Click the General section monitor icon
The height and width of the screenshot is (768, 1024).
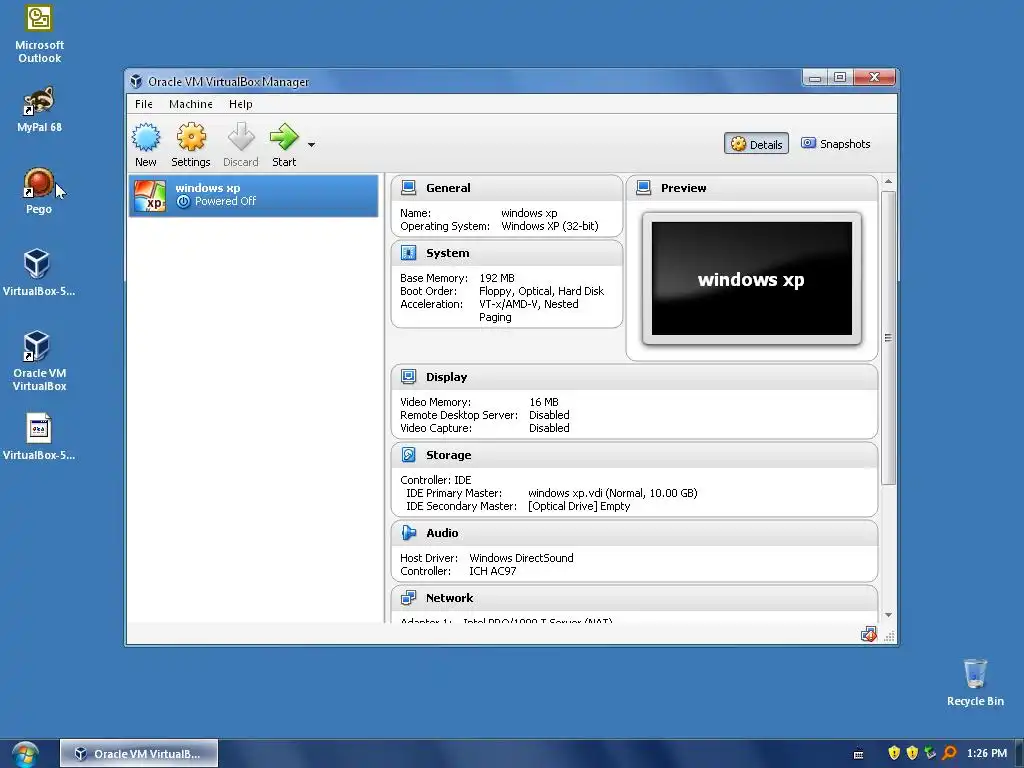pos(409,187)
